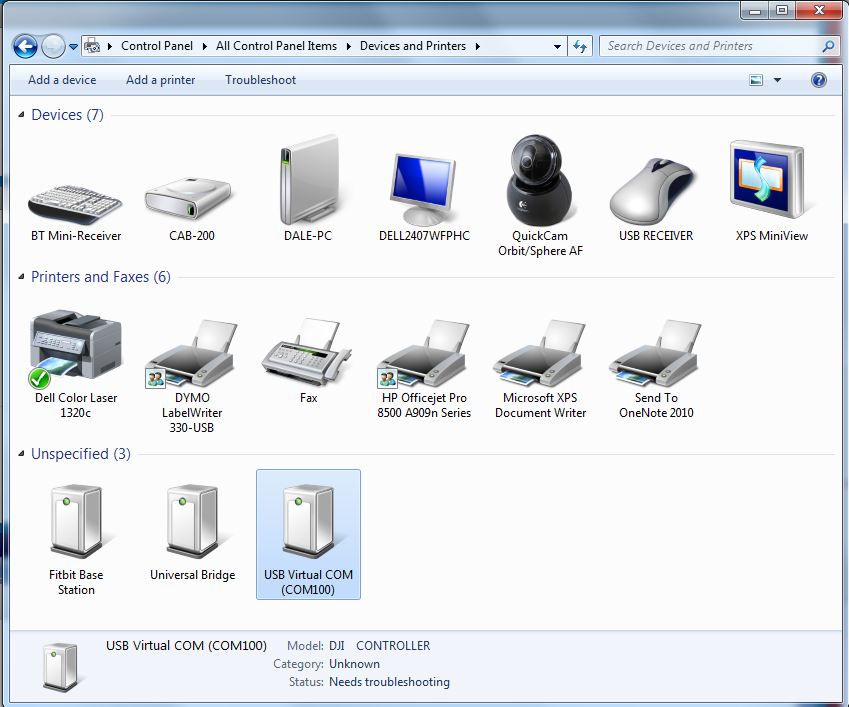Image resolution: width=849 pixels, height=707 pixels.
Task: Select the Fax device icon
Action: tap(308, 350)
